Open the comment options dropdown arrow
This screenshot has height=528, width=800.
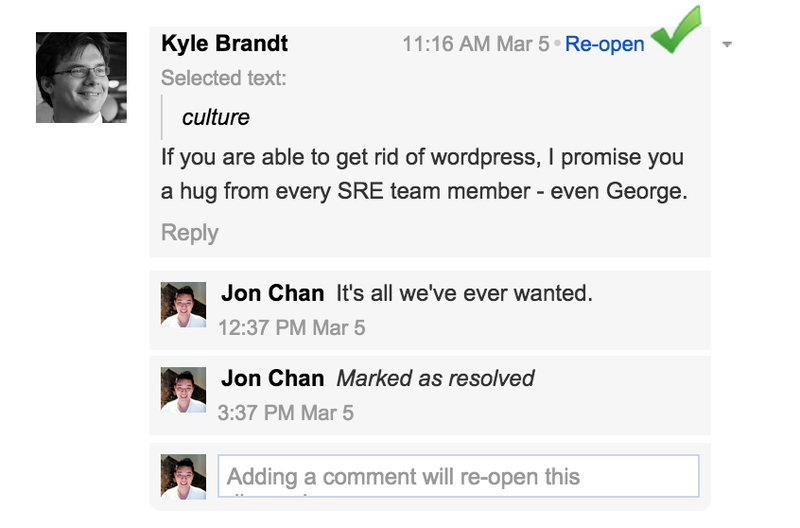728,44
